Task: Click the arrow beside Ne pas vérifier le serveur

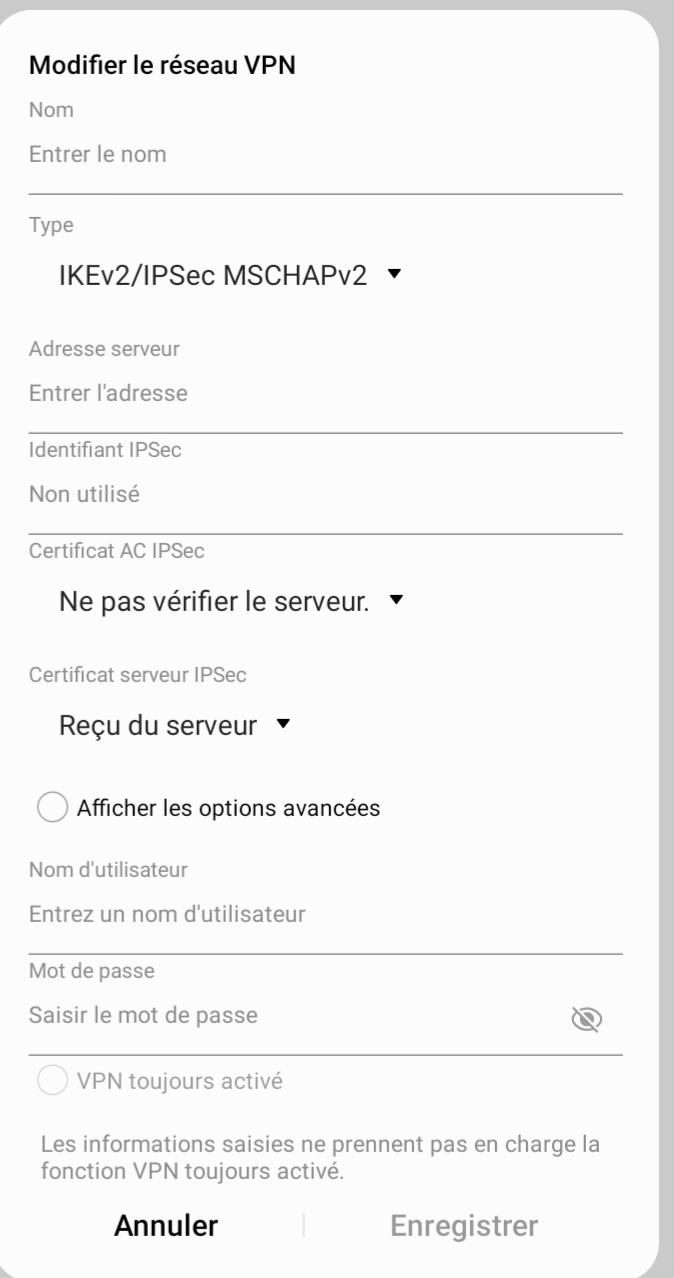Action: pyautogui.click(x=397, y=601)
